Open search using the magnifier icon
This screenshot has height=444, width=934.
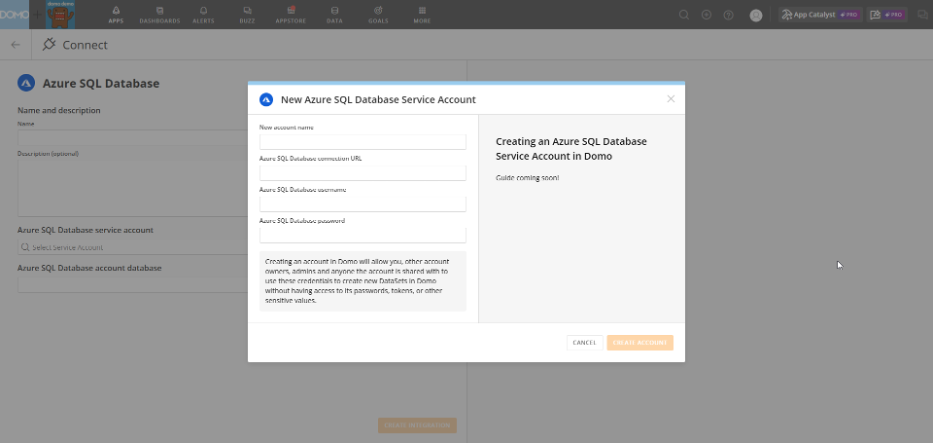(684, 15)
